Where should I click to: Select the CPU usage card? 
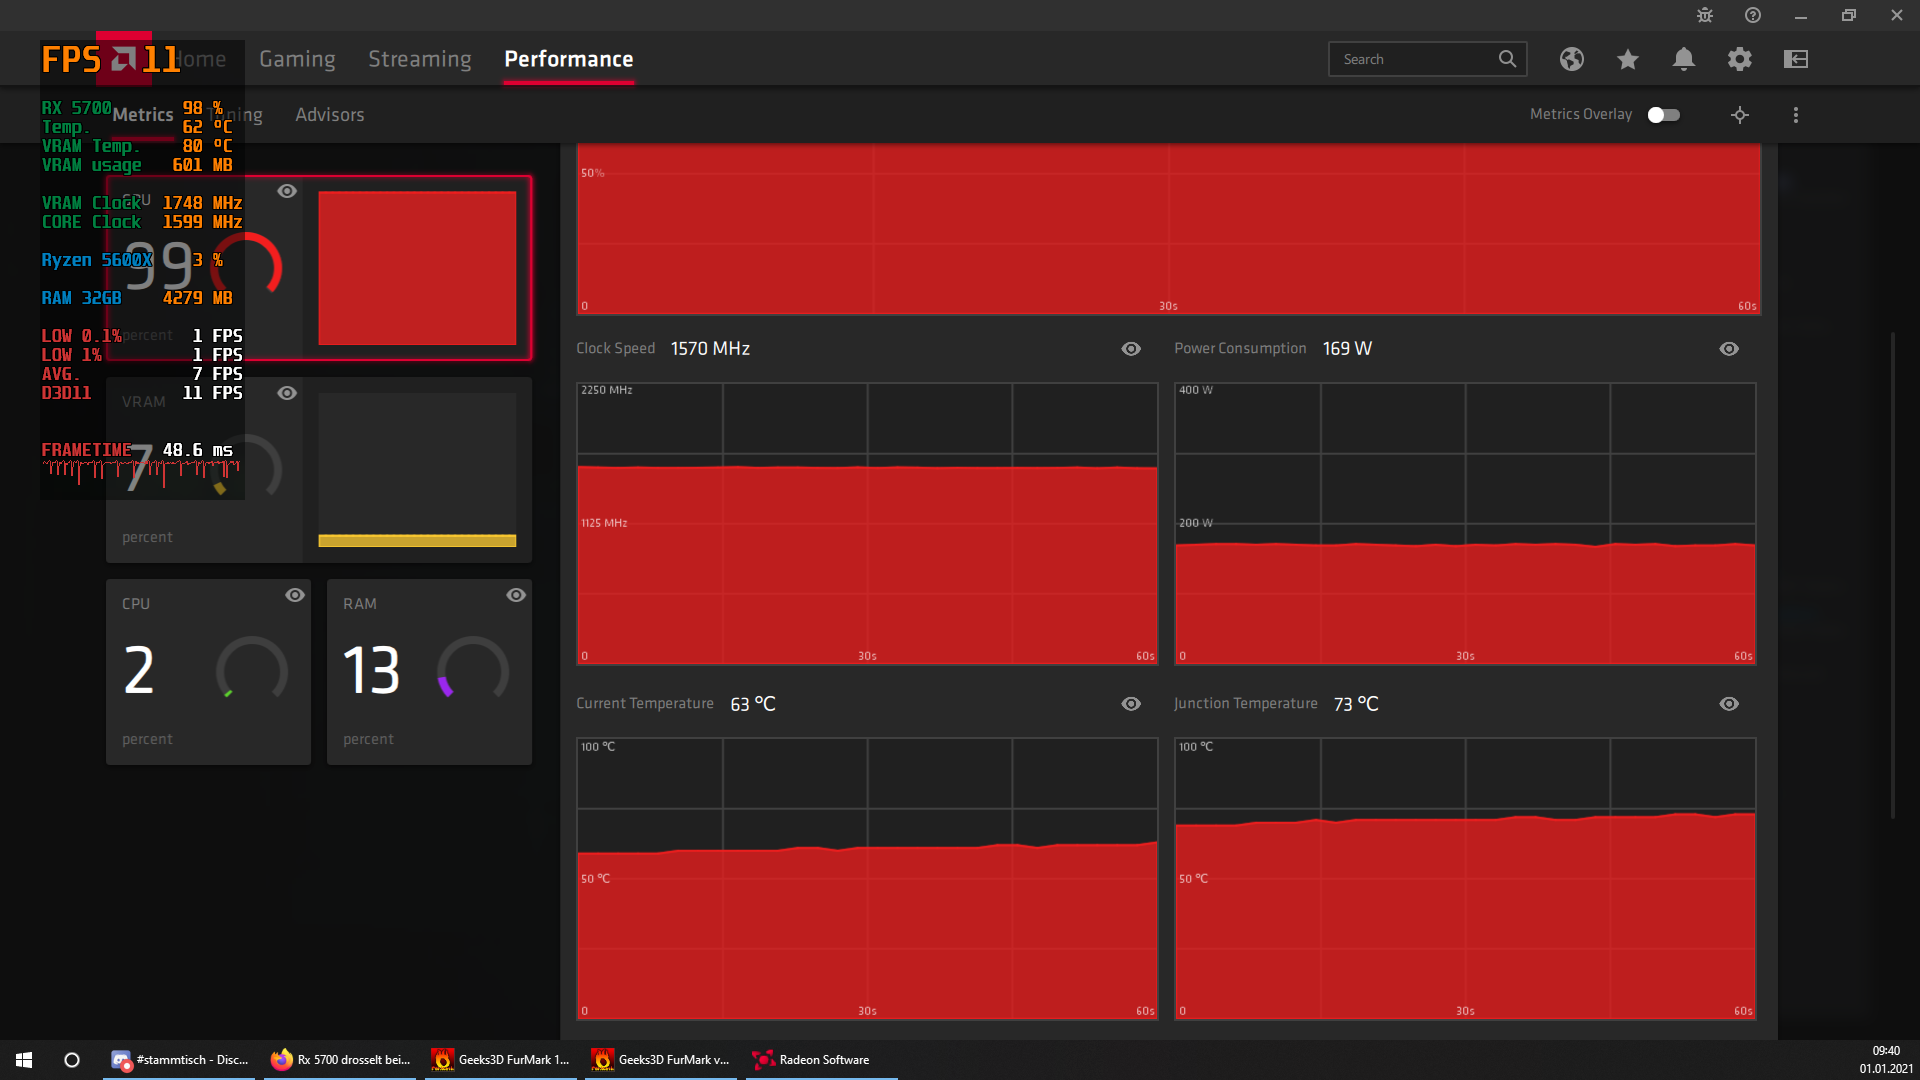tap(208, 671)
